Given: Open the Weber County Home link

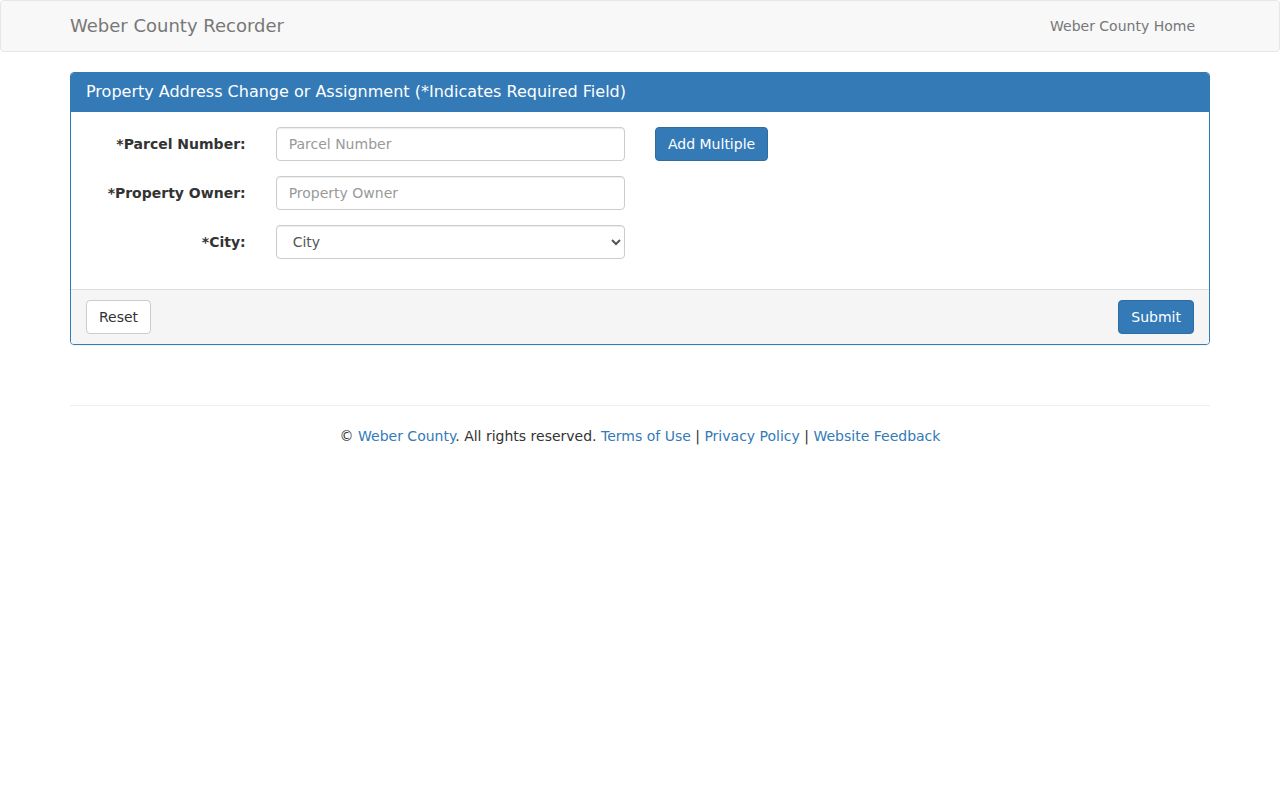Looking at the screenshot, I should (1122, 26).
